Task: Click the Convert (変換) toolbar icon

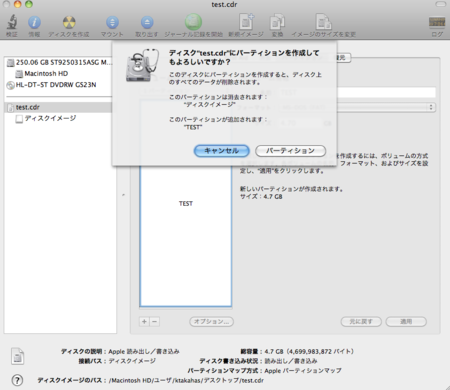Action: click(x=277, y=22)
